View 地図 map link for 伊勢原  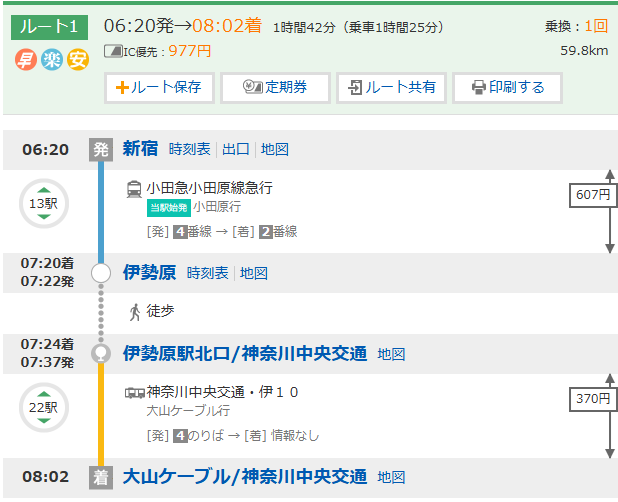tap(254, 273)
